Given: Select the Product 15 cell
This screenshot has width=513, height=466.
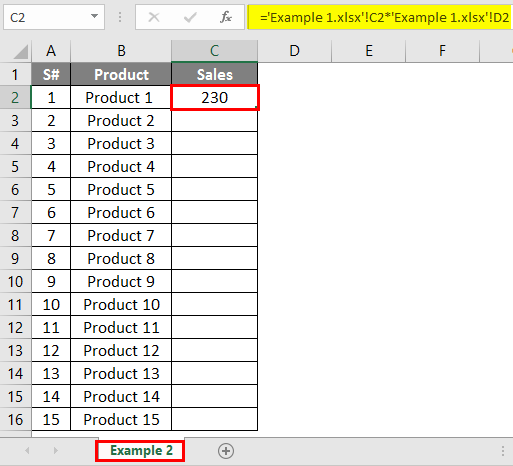Looking at the screenshot, I should (x=121, y=419).
